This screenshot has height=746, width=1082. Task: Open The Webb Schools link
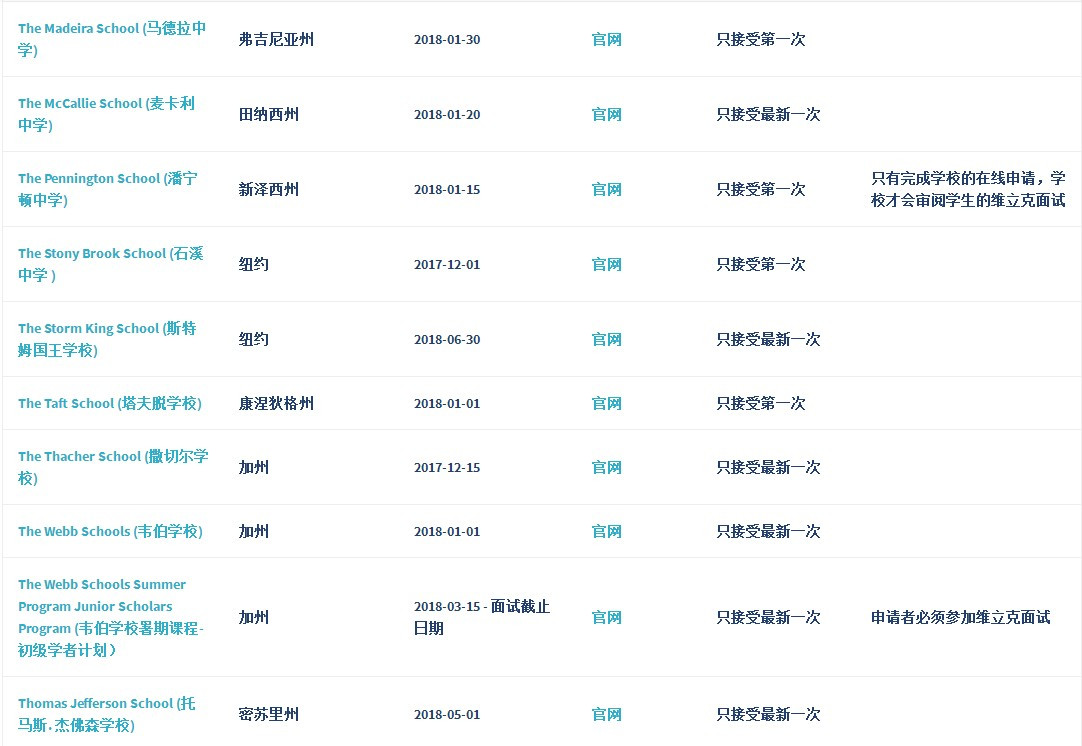pos(110,531)
